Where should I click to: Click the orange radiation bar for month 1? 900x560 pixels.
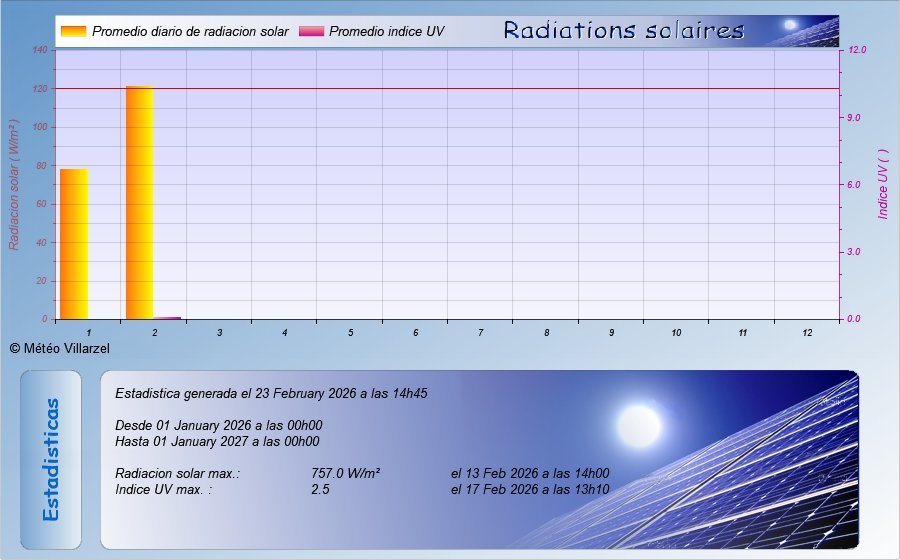coord(74,244)
